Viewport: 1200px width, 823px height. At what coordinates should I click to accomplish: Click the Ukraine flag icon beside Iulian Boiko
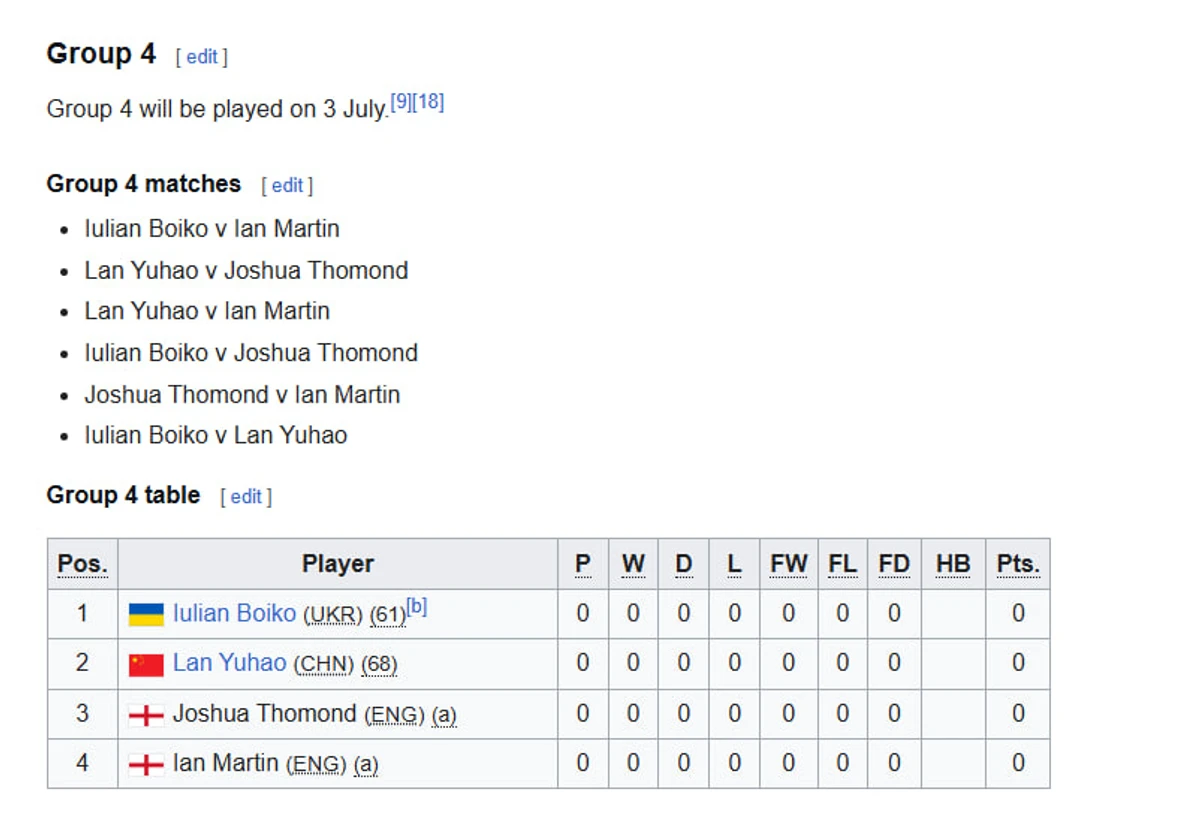146,615
